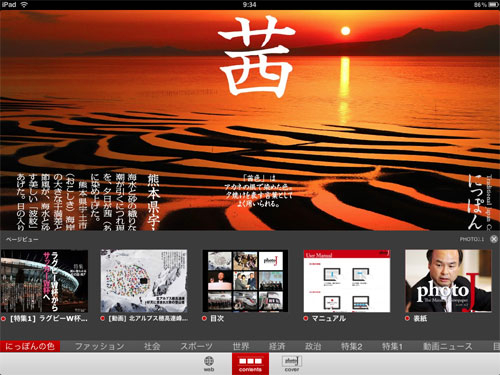Check the iPad battery status icon
Viewport: 500px width, 375px height.
pyautogui.click(x=492, y=5)
